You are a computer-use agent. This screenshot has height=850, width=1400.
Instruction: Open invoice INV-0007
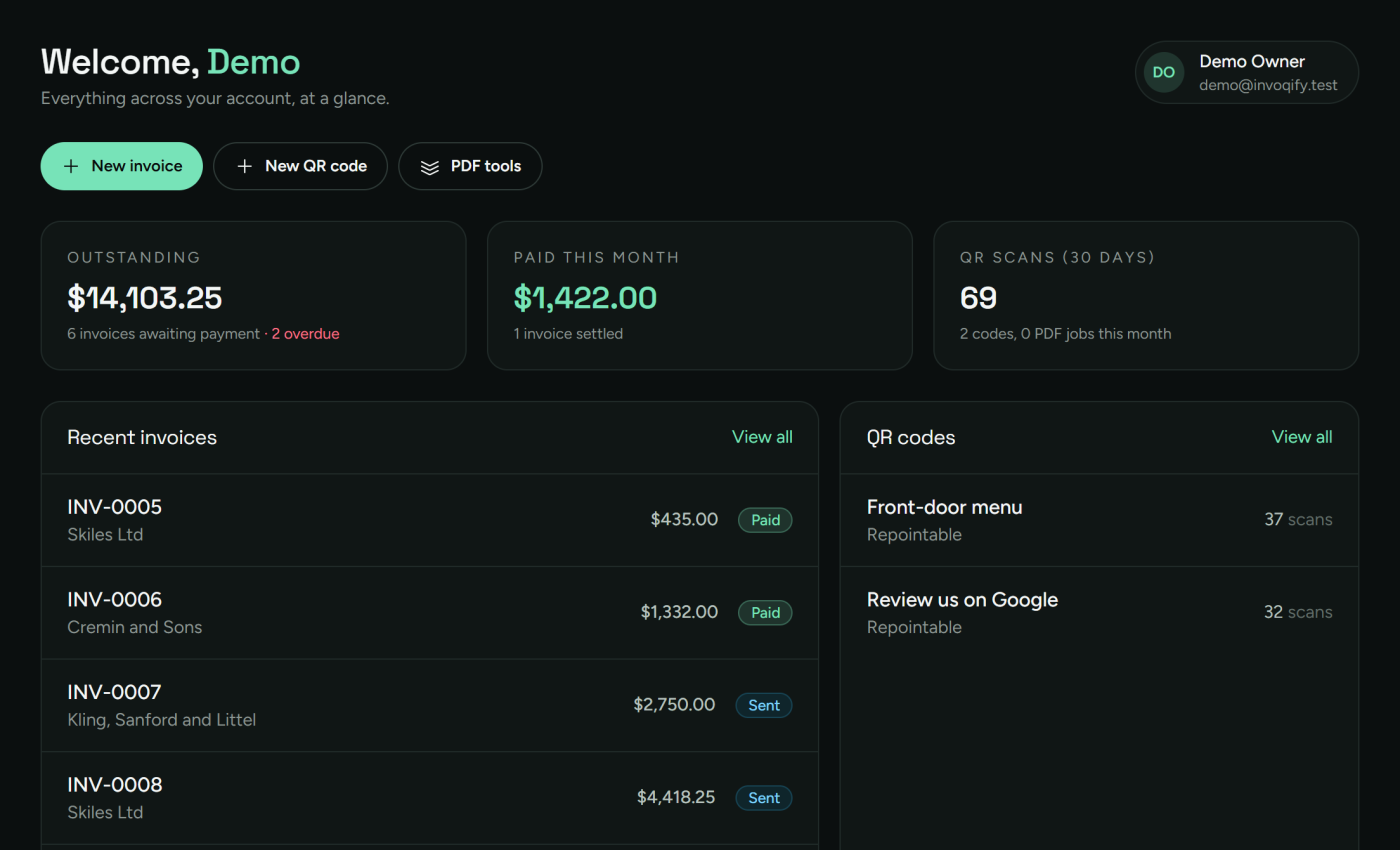pyautogui.click(x=430, y=705)
